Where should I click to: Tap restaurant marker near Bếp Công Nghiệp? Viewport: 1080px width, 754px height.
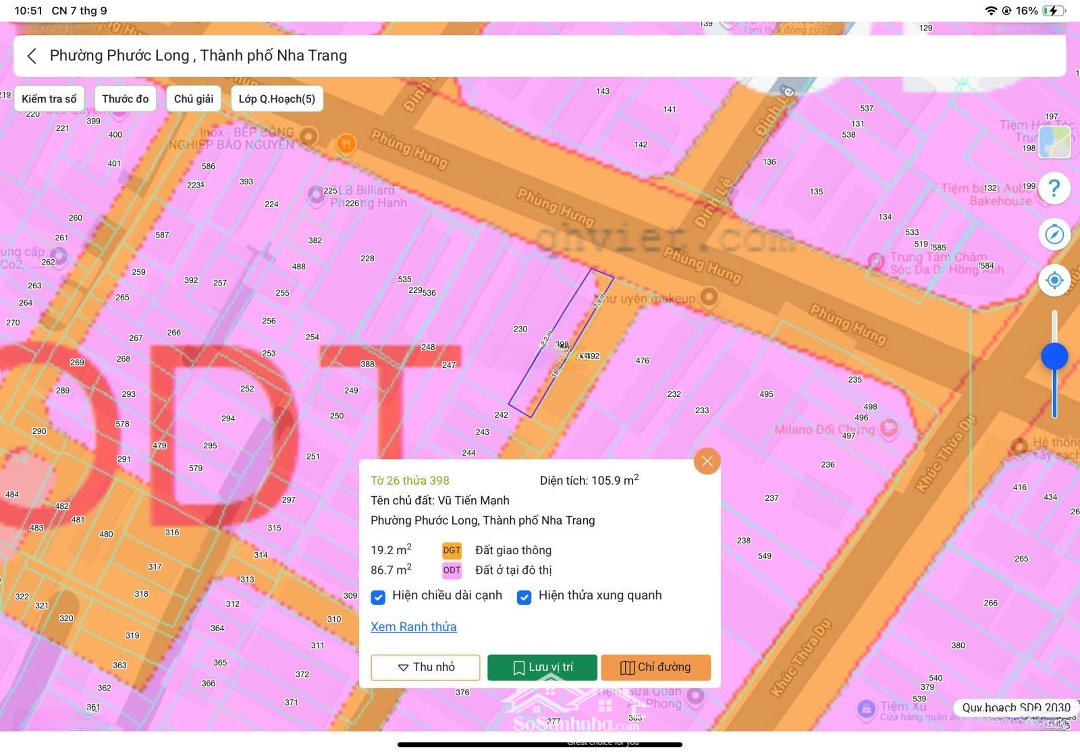coord(347,143)
